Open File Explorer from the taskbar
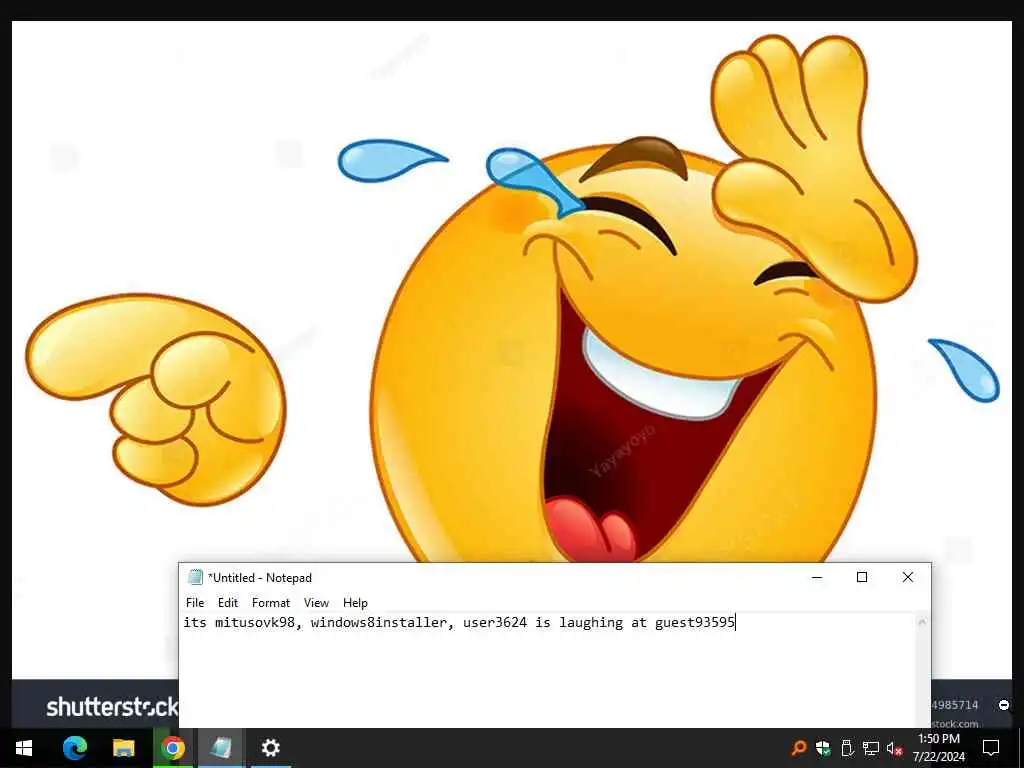1024x768 pixels. point(123,748)
